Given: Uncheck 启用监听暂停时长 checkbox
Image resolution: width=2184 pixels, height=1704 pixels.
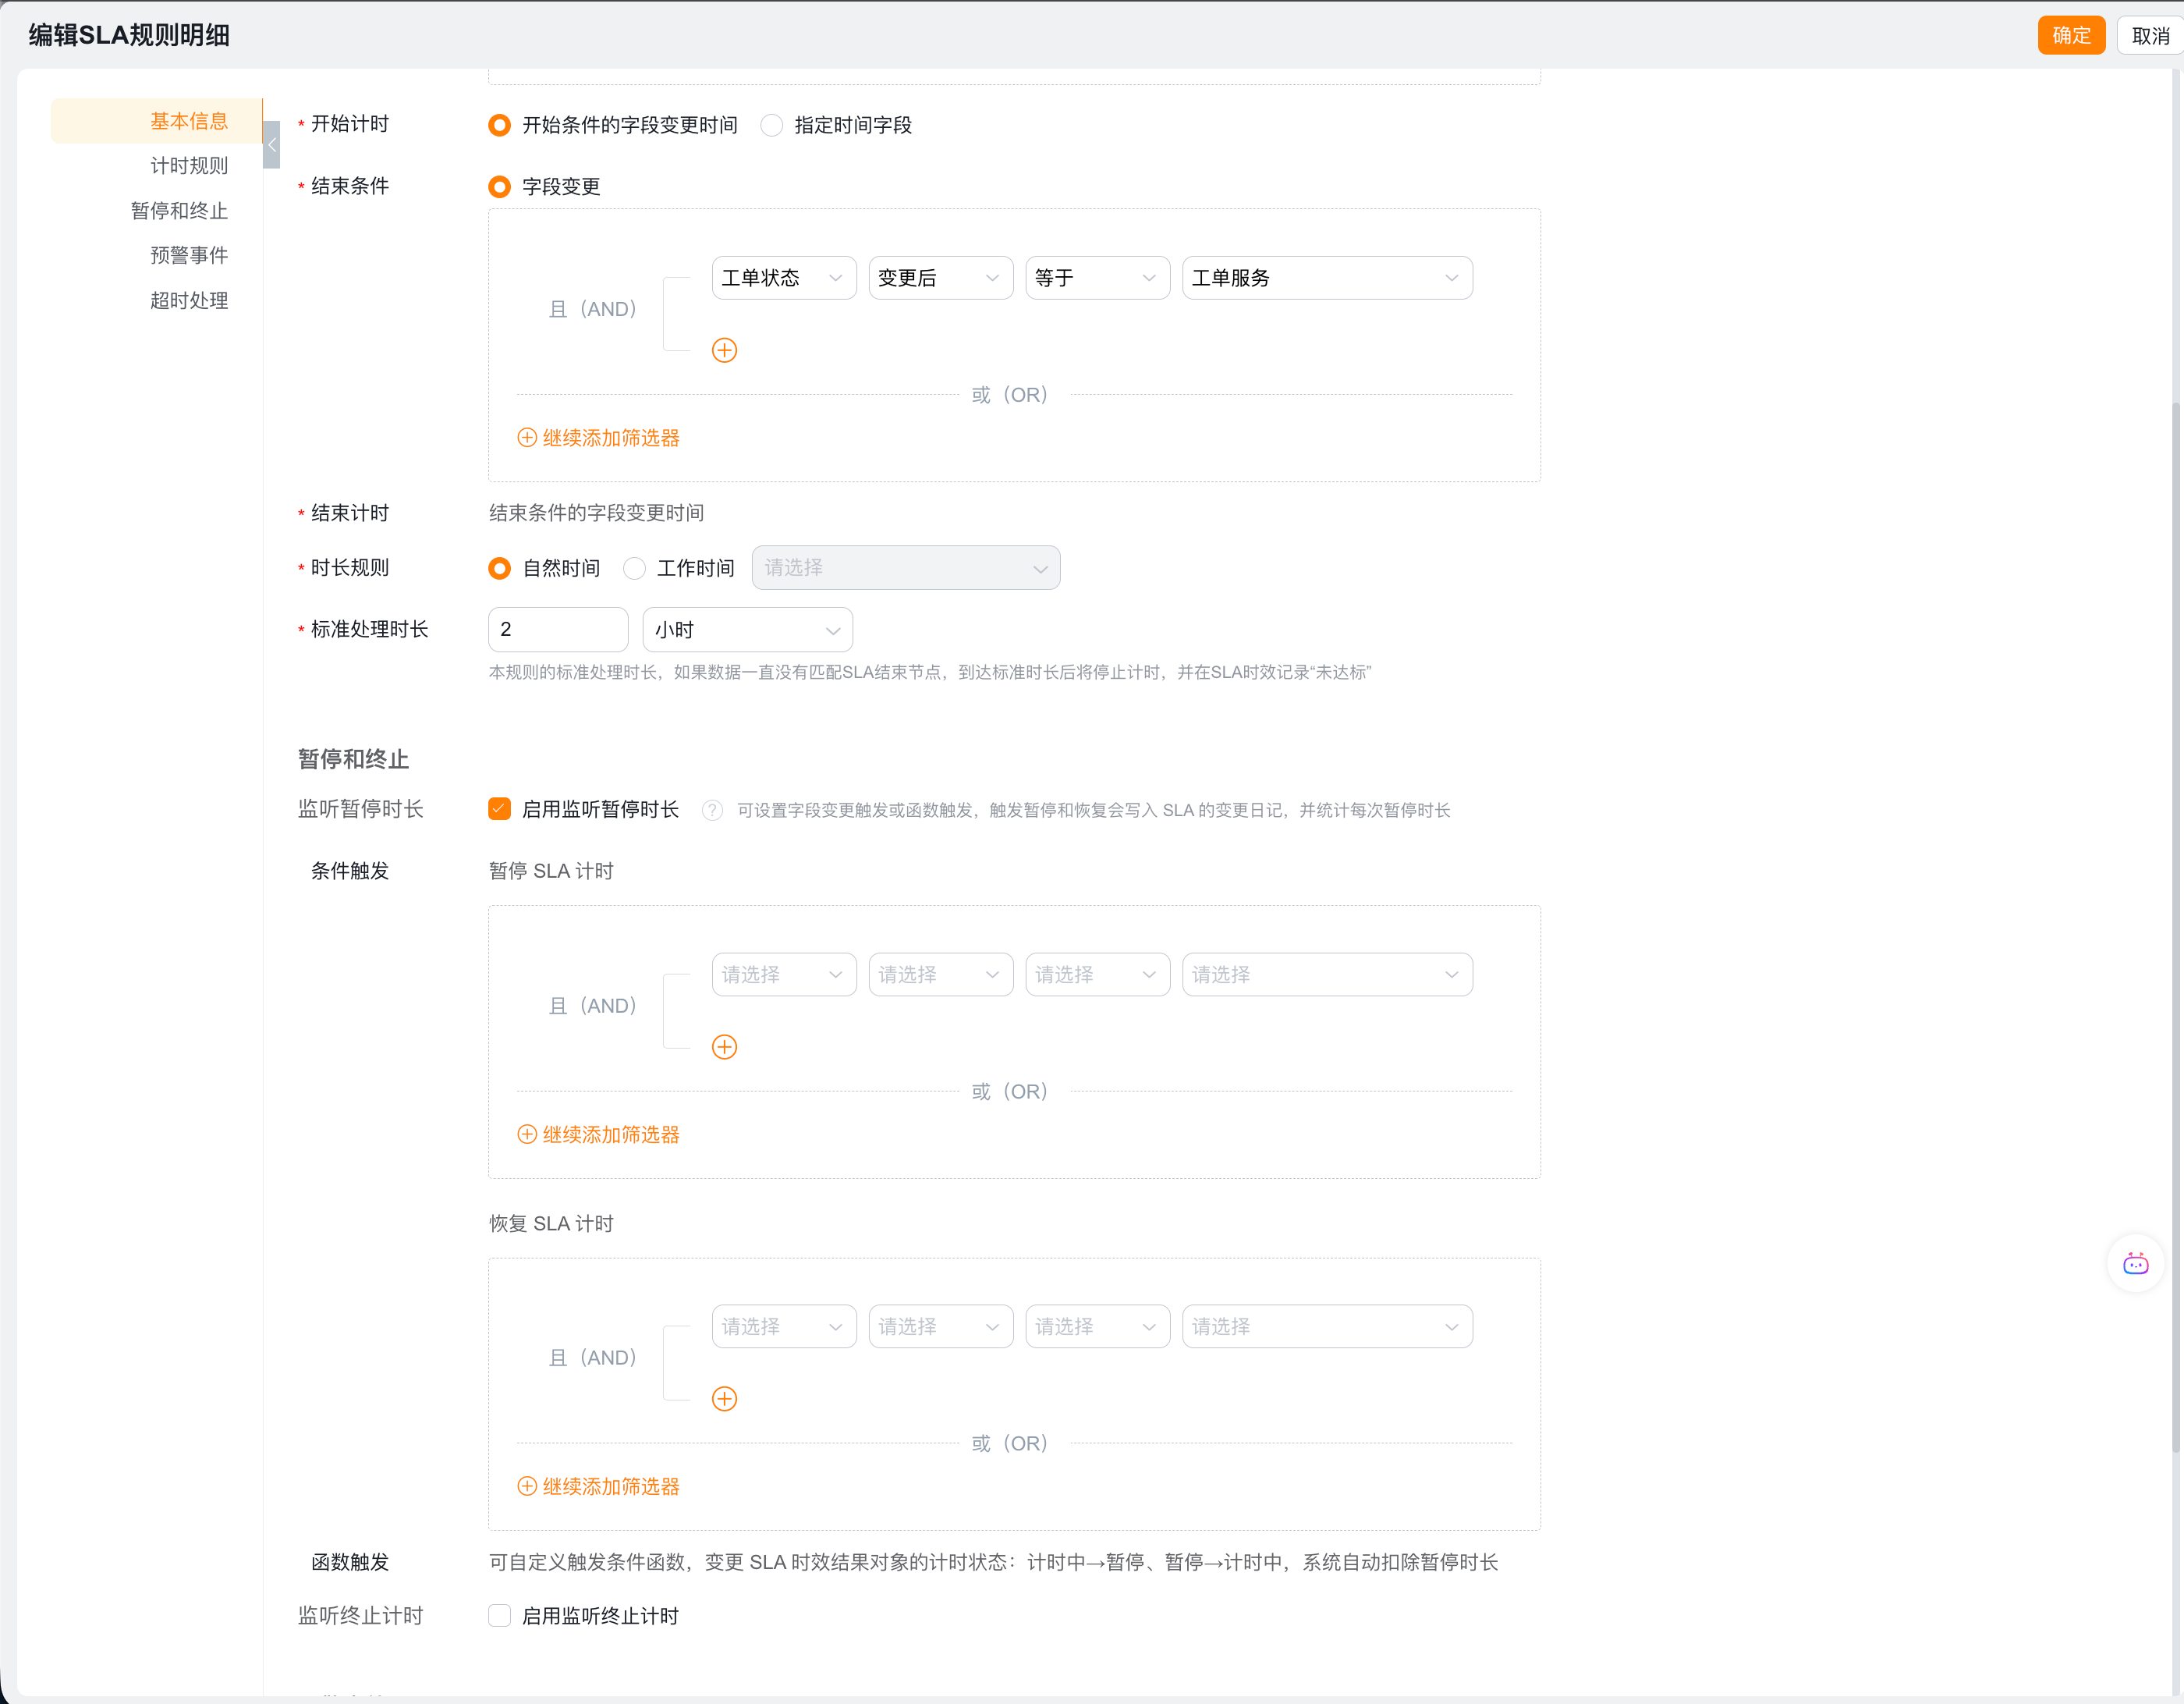Looking at the screenshot, I should pyautogui.click(x=499, y=809).
